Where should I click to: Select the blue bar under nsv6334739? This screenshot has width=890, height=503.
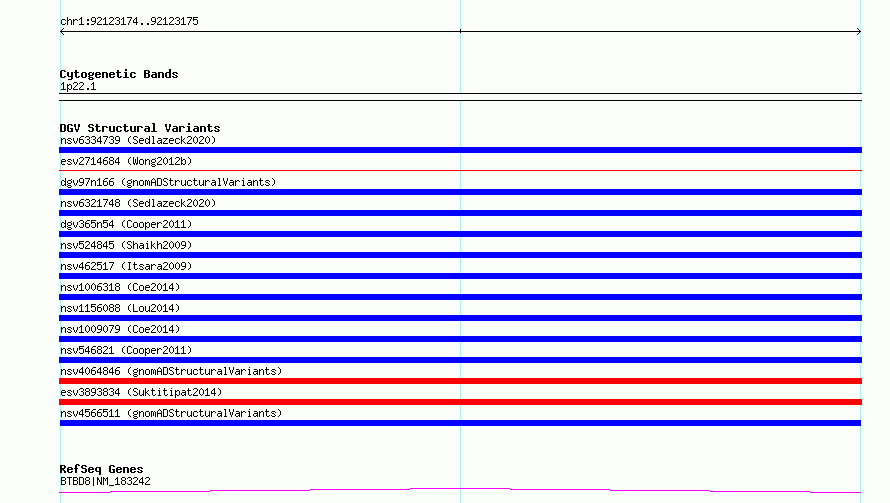click(x=460, y=150)
